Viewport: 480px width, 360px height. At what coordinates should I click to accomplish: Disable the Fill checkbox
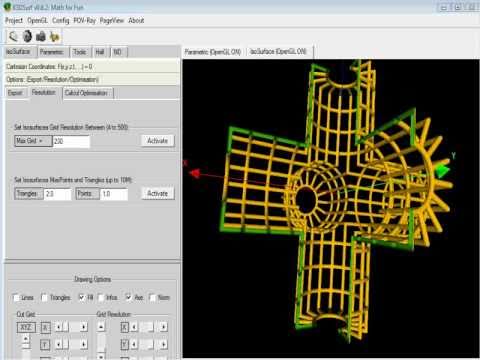(x=81, y=297)
